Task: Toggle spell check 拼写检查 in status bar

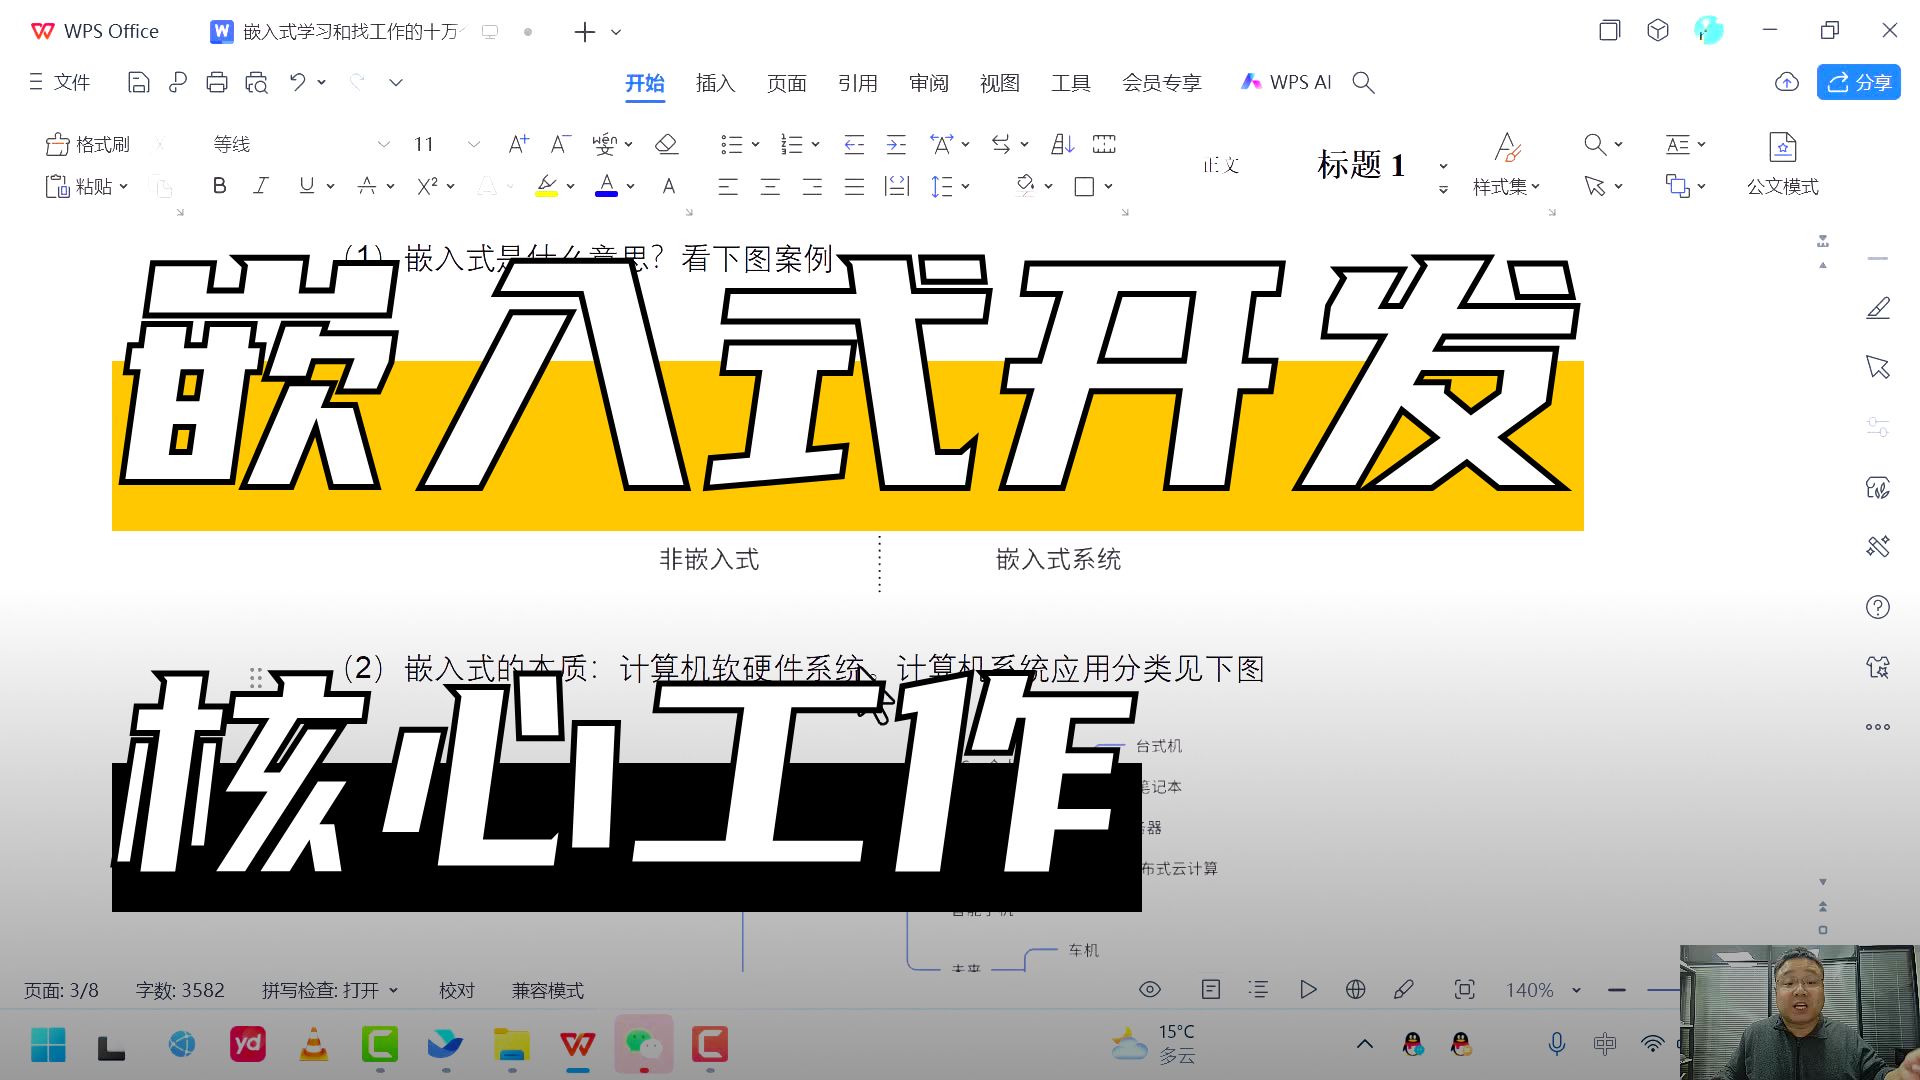Action: pyautogui.click(x=330, y=991)
